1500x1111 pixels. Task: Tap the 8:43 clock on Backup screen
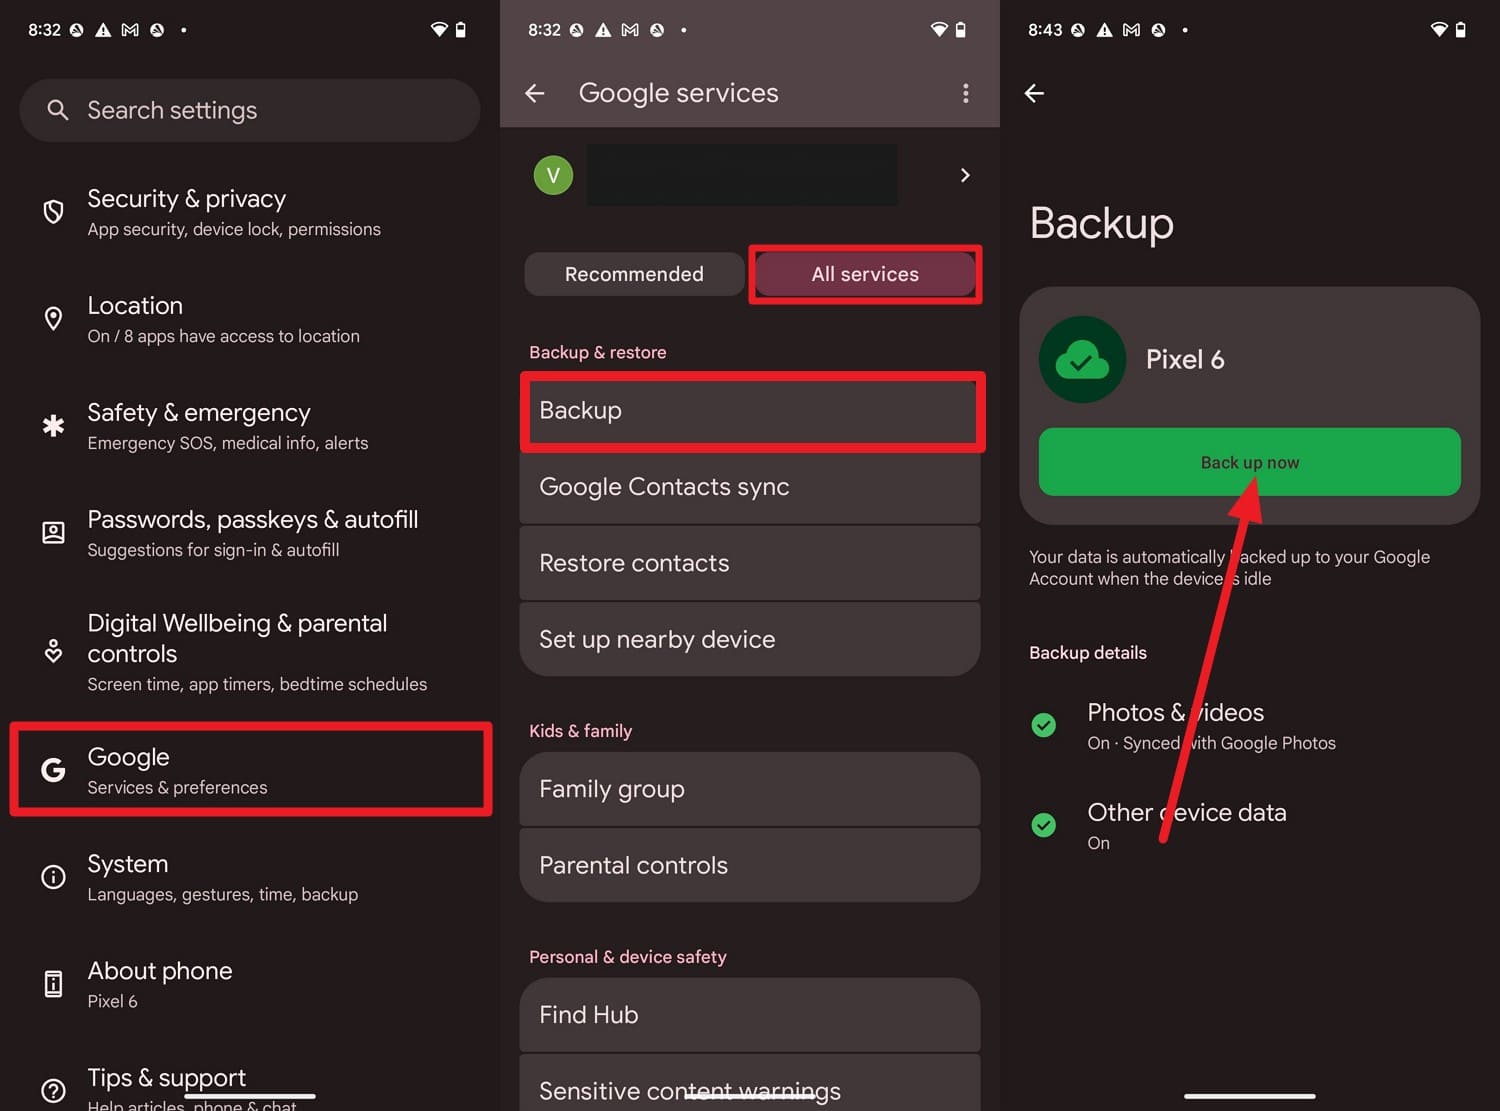pos(1045,30)
